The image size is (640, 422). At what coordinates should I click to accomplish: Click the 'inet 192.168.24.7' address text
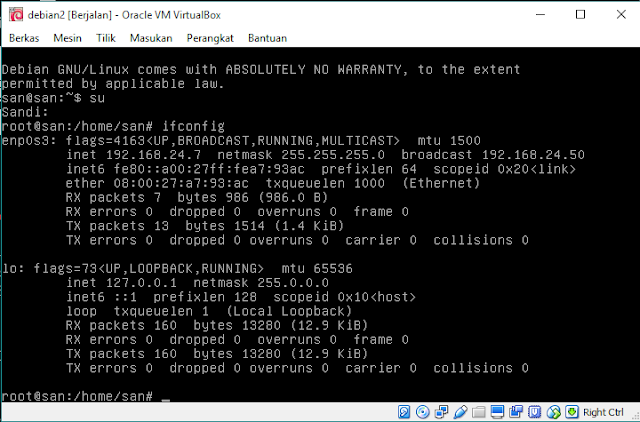click(x=134, y=155)
